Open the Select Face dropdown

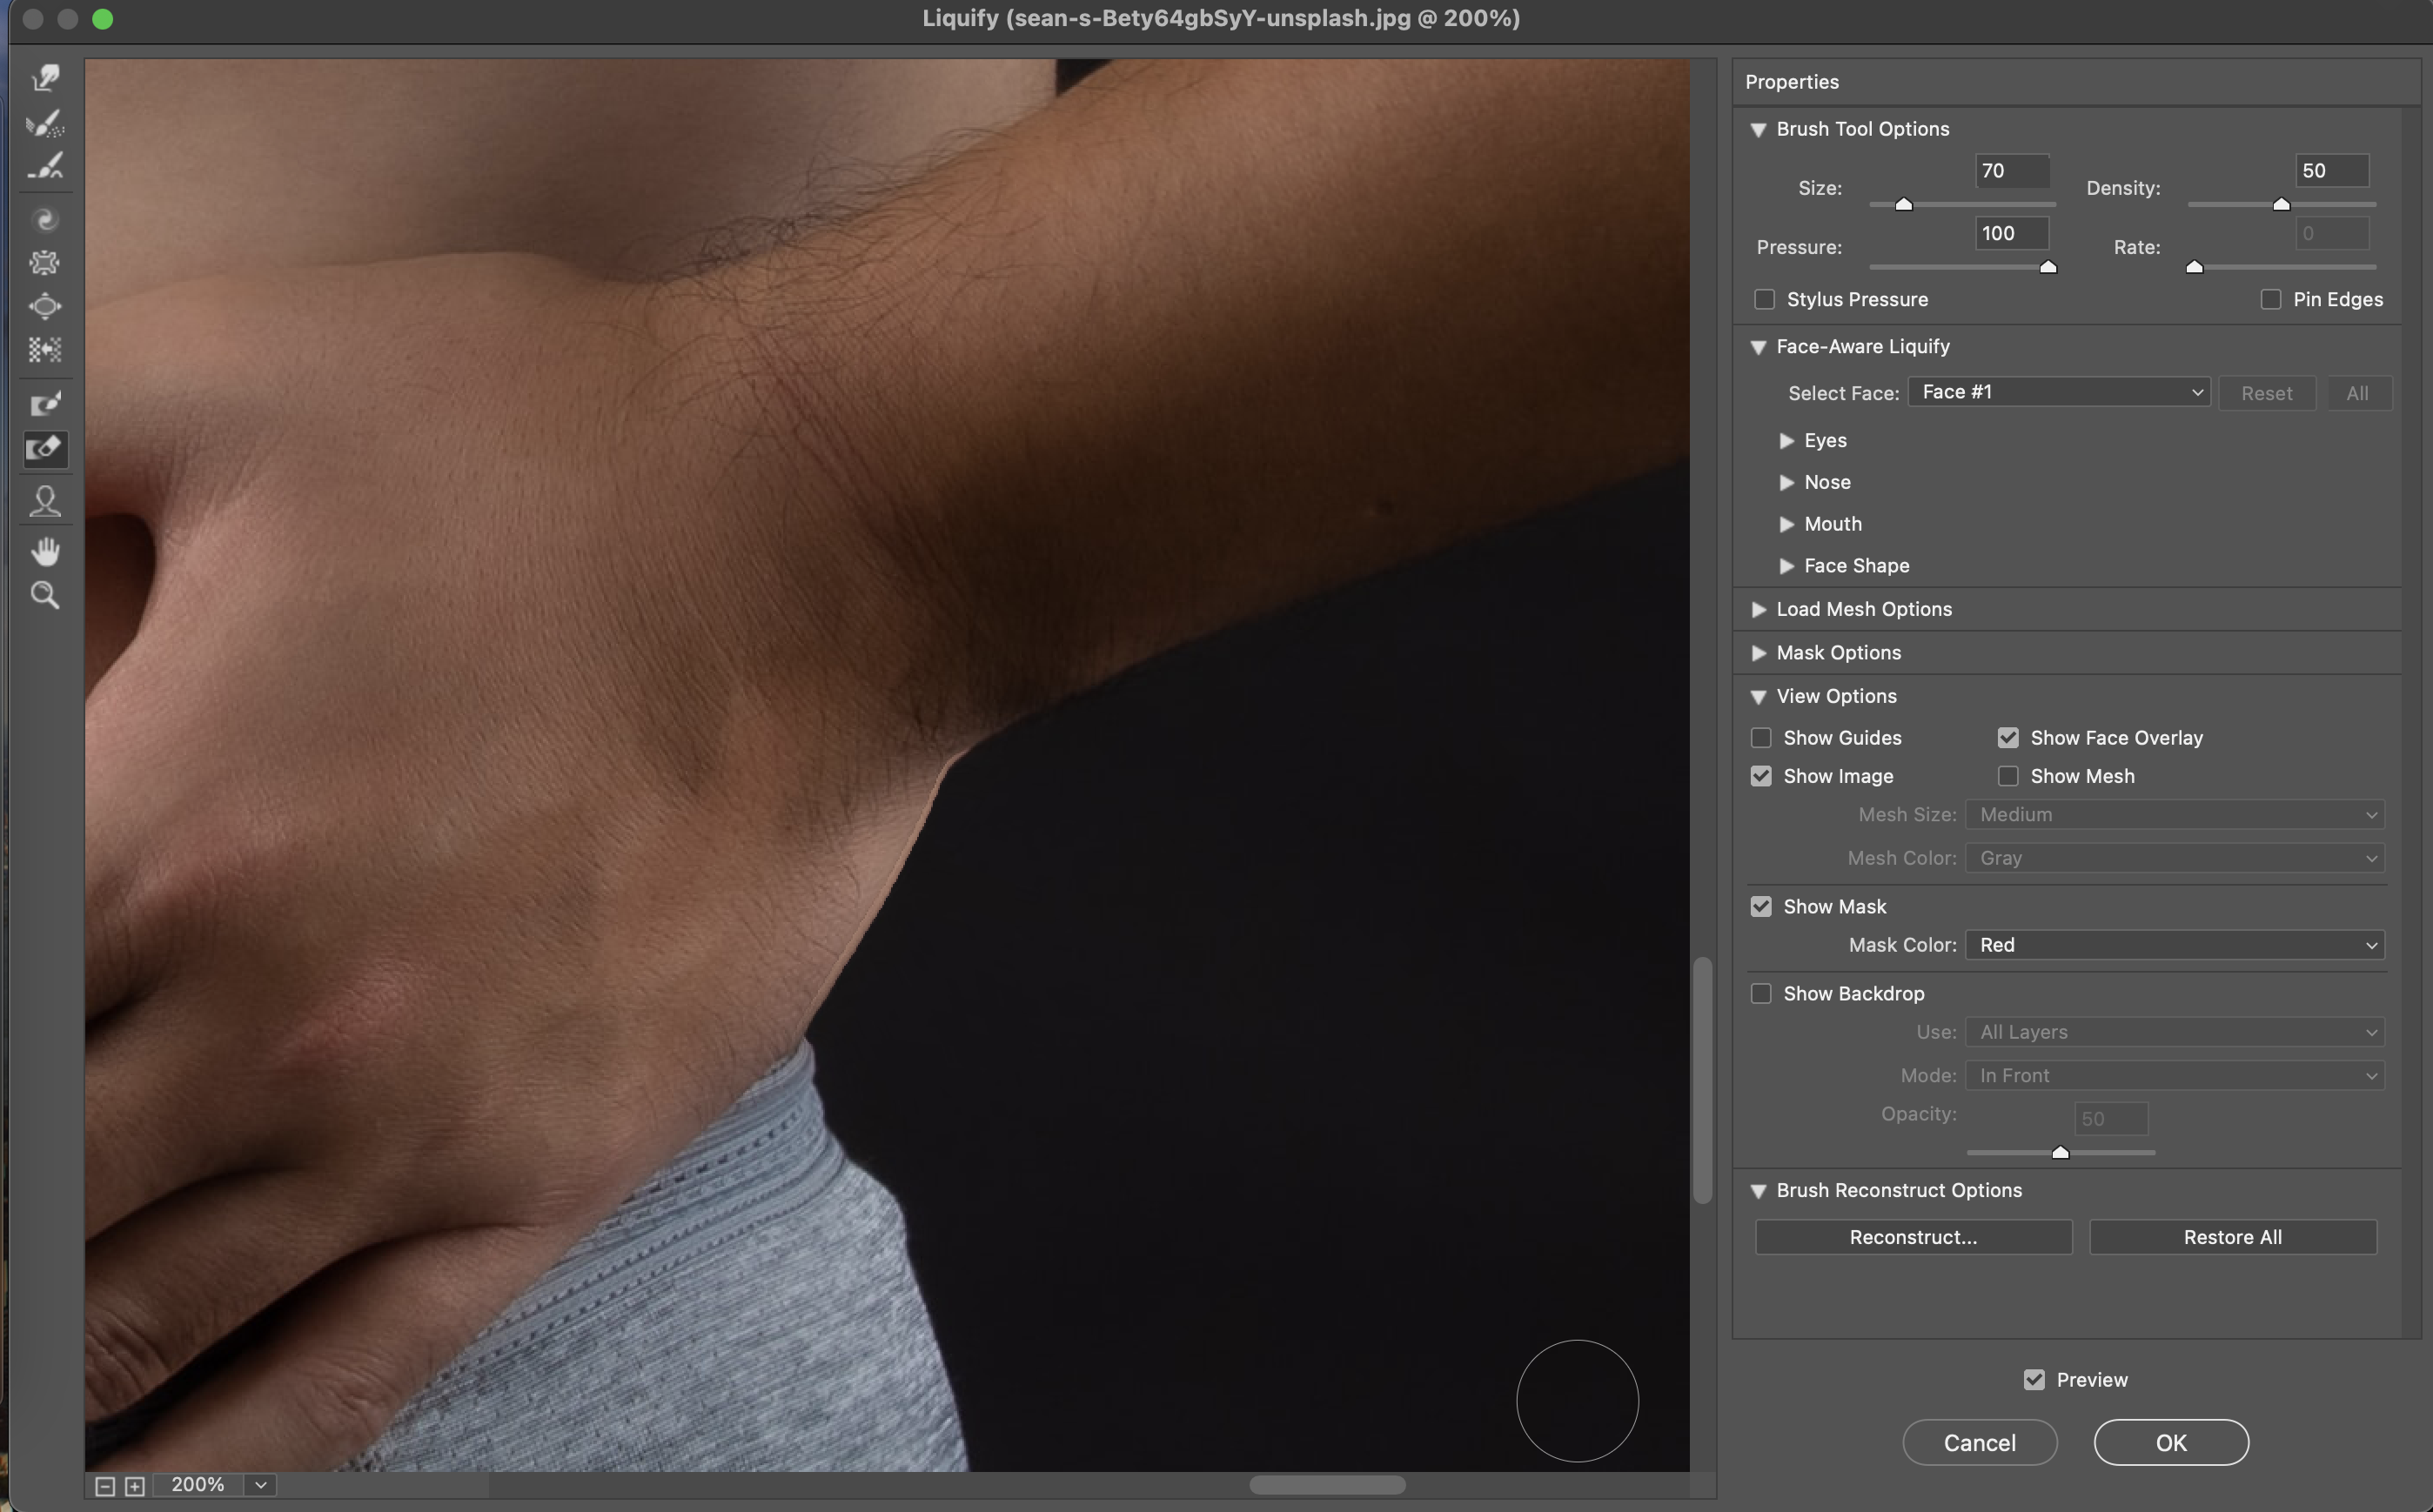point(2058,392)
